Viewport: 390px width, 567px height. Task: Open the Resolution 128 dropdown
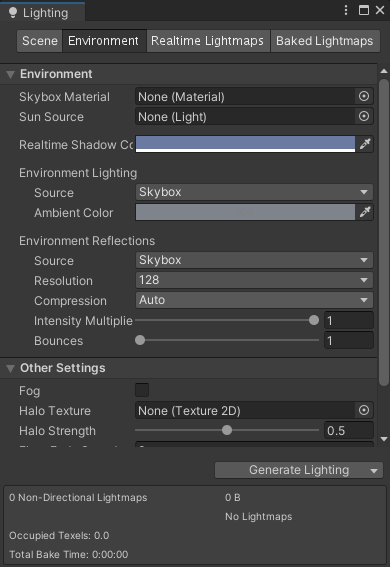(x=254, y=280)
